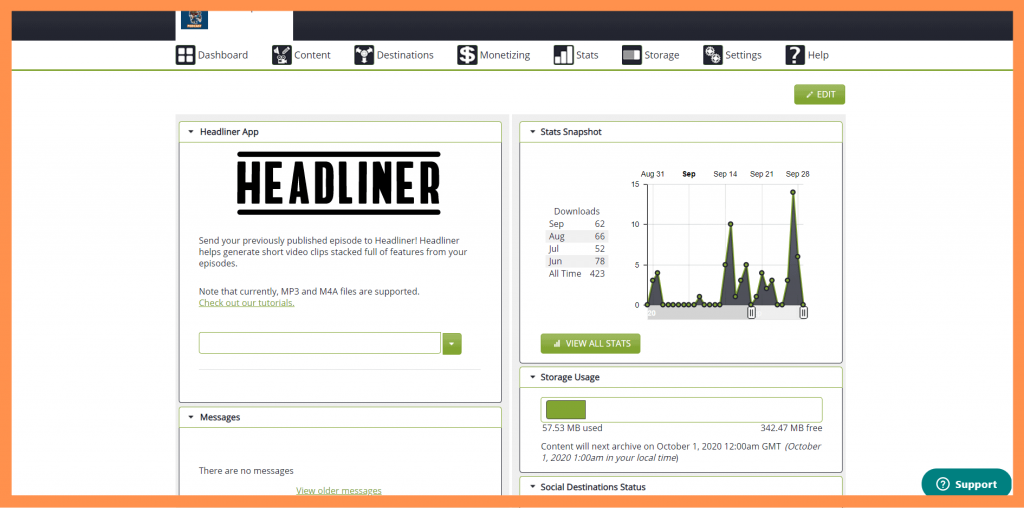Click the Settings gears icon

pos(712,55)
